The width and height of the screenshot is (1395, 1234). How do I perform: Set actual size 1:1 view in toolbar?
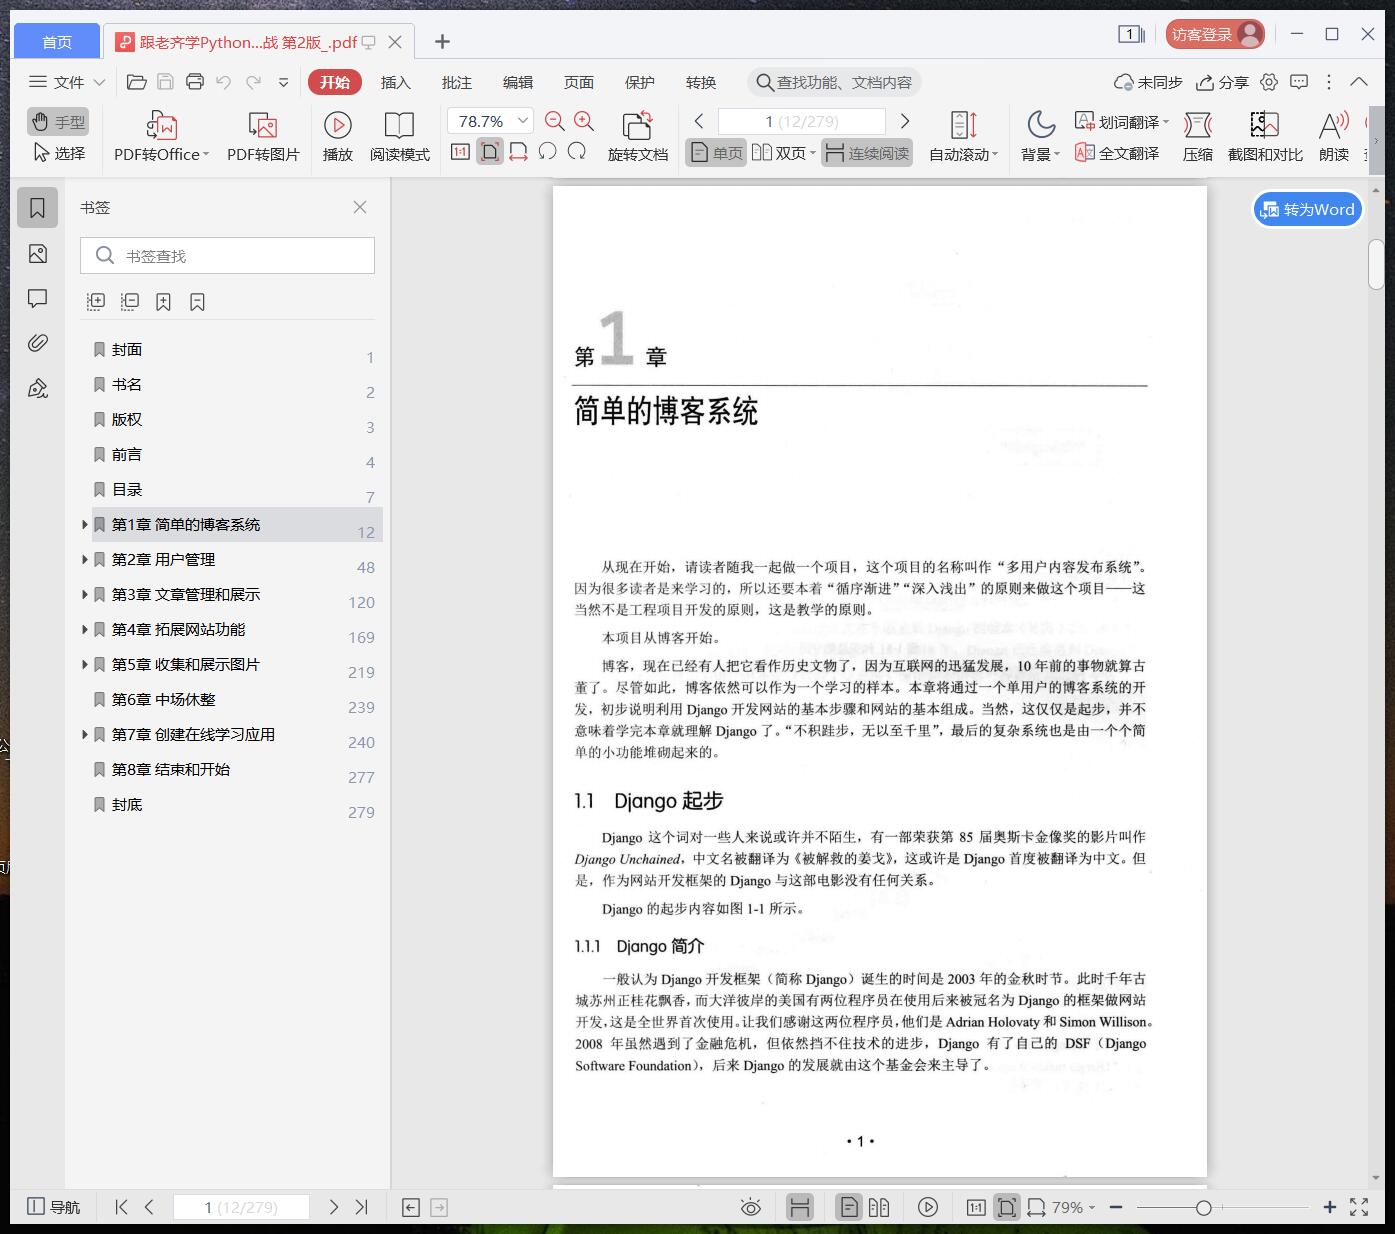coord(460,152)
